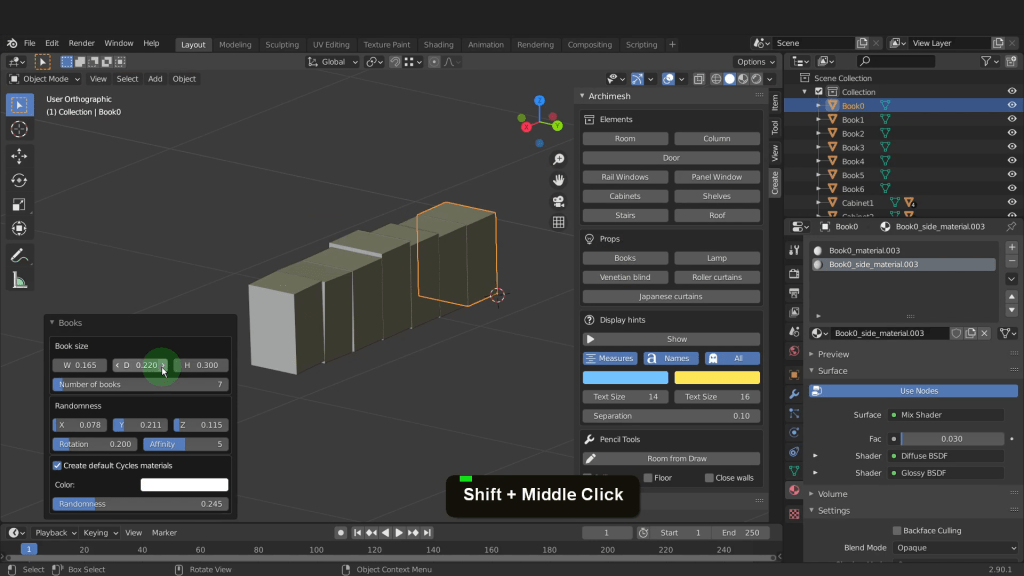Click the Venetian blind button
This screenshot has width=1024, height=576.
tap(625, 277)
